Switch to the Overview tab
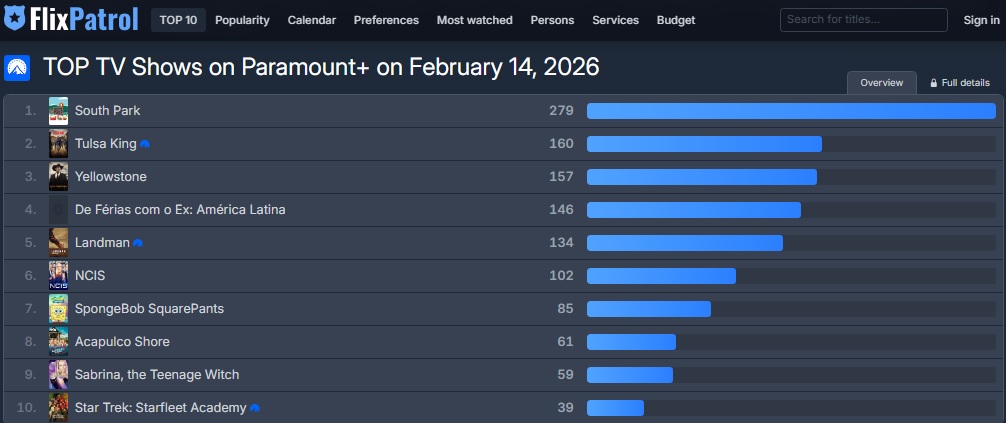Screen dimensions: 1006x423 [x=881, y=83]
